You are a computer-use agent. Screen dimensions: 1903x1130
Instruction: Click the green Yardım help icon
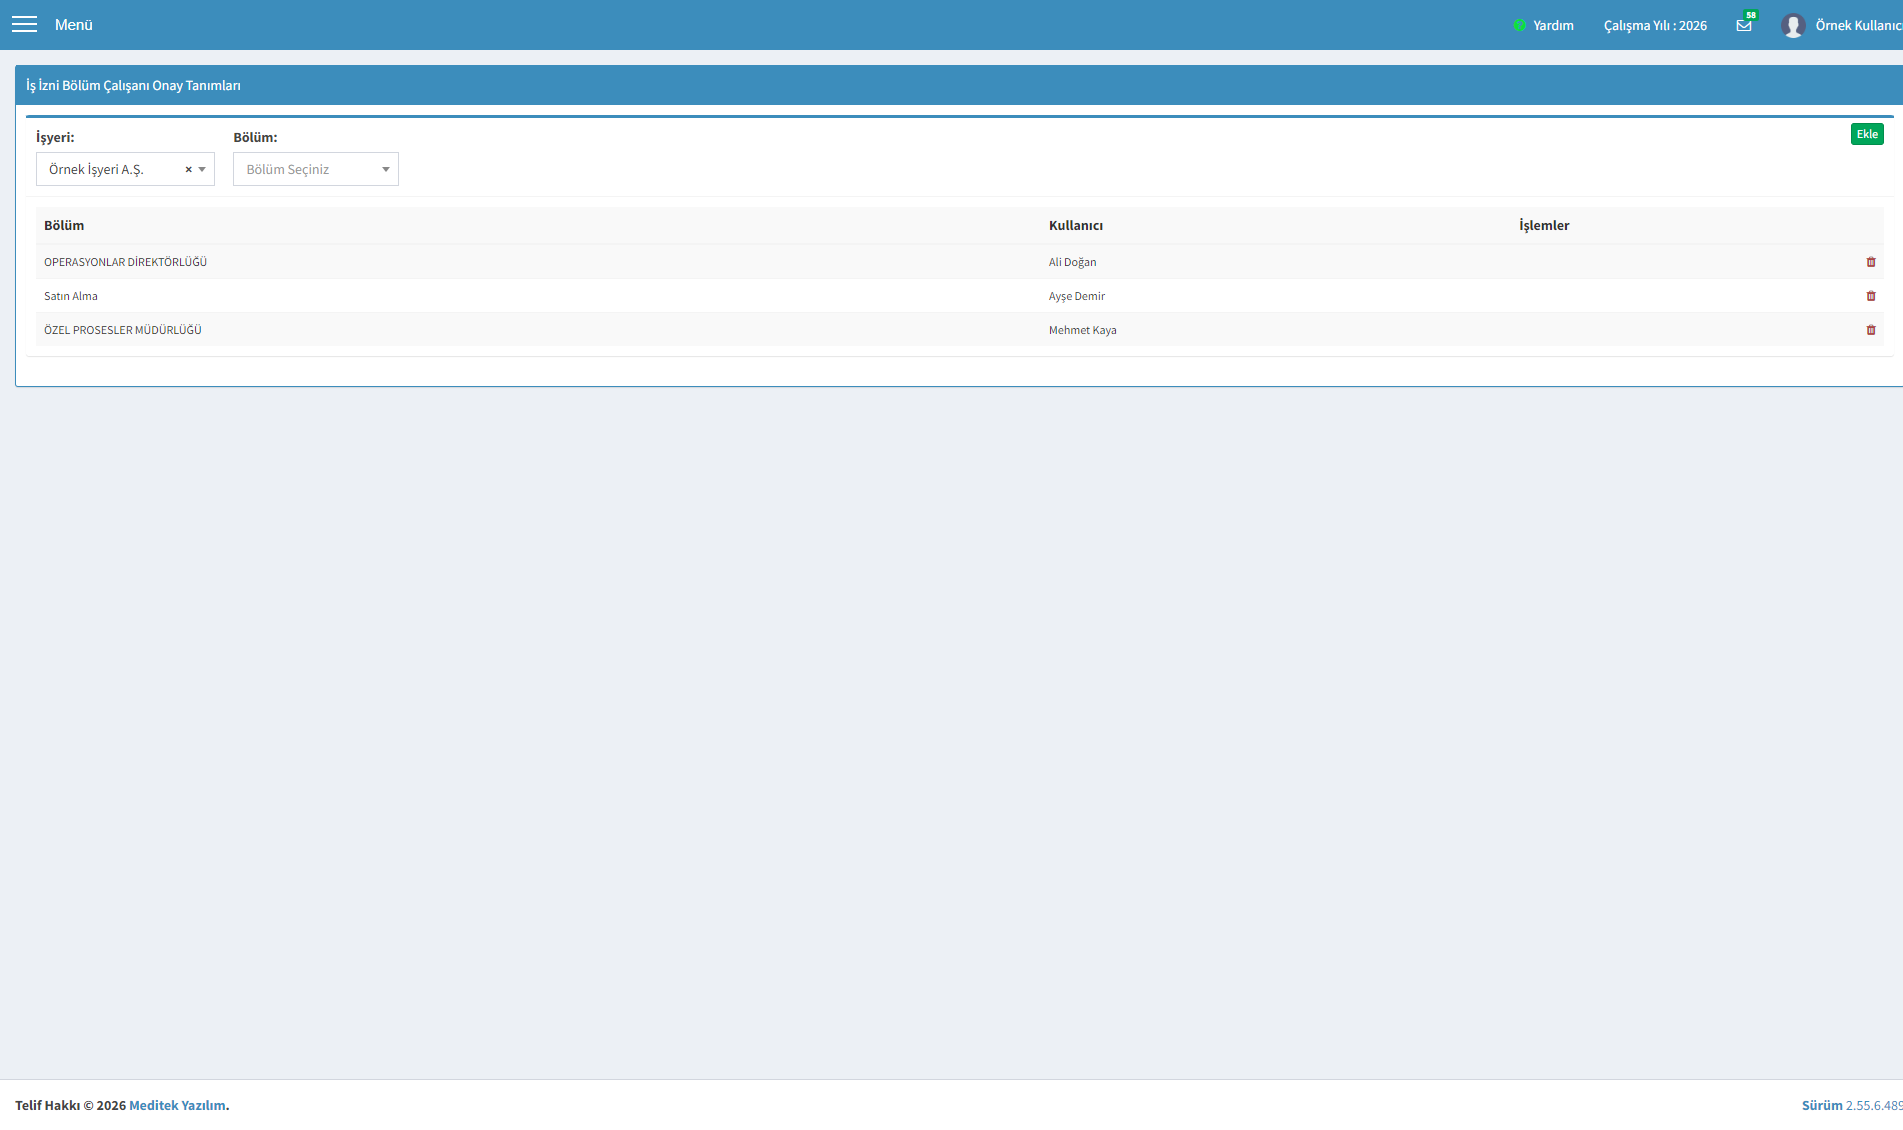(x=1519, y=25)
